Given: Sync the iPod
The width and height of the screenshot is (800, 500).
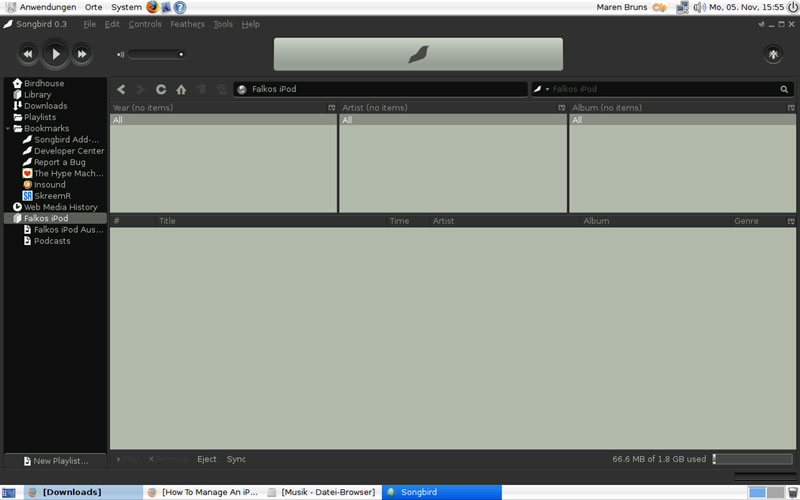Looking at the screenshot, I should pyautogui.click(x=236, y=459).
